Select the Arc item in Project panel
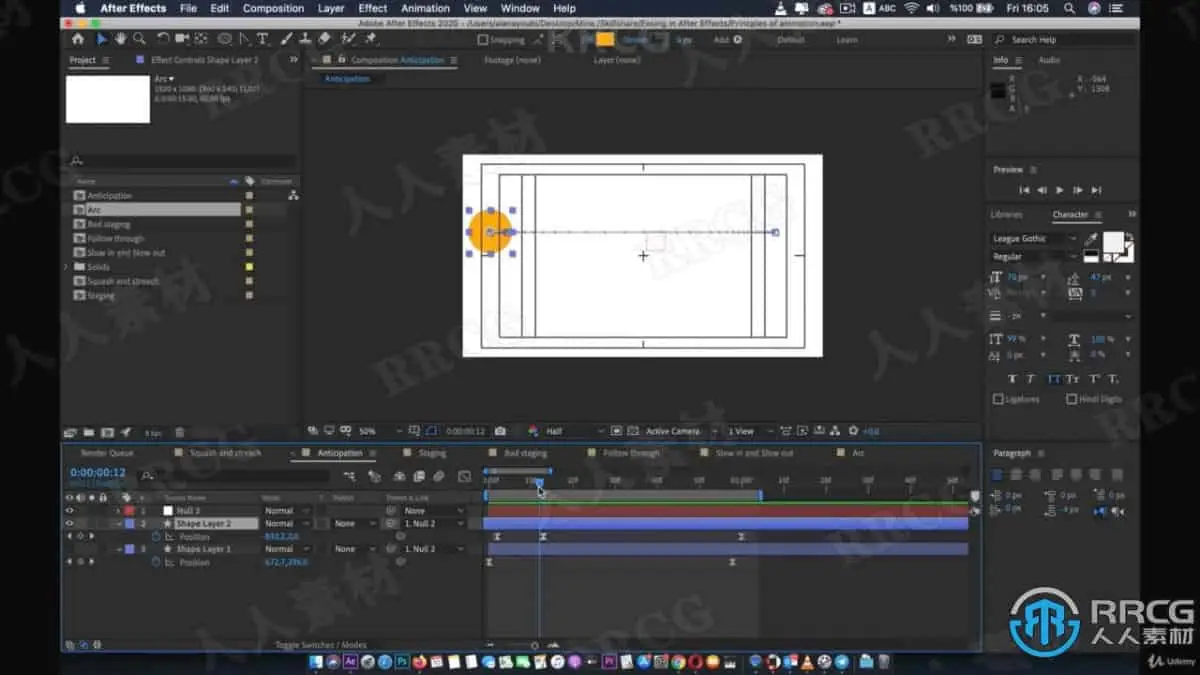1200x675 pixels. [x=156, y=210]
